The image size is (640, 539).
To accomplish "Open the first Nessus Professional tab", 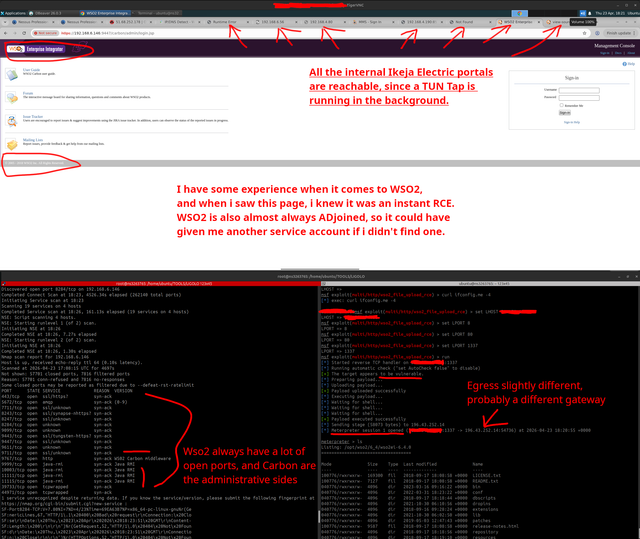I will 32,22.
